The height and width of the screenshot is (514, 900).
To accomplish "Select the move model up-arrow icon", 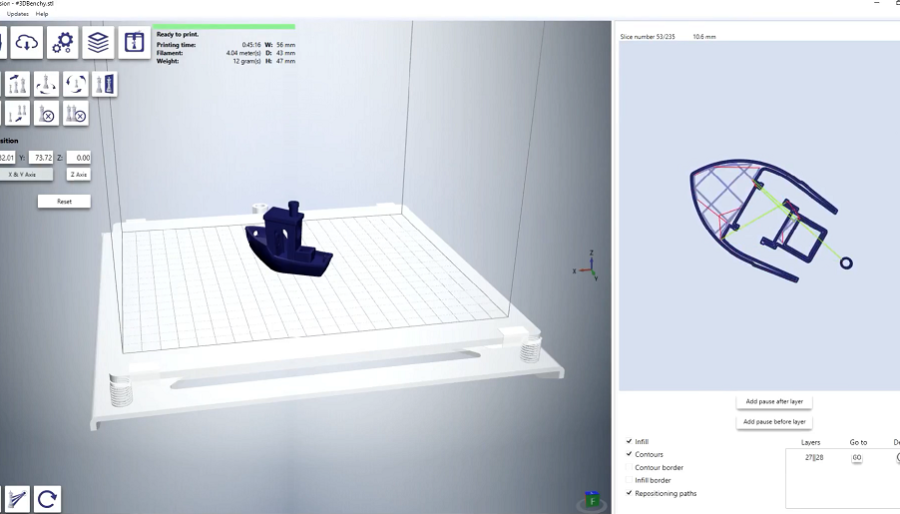I will tap(17, 84).
